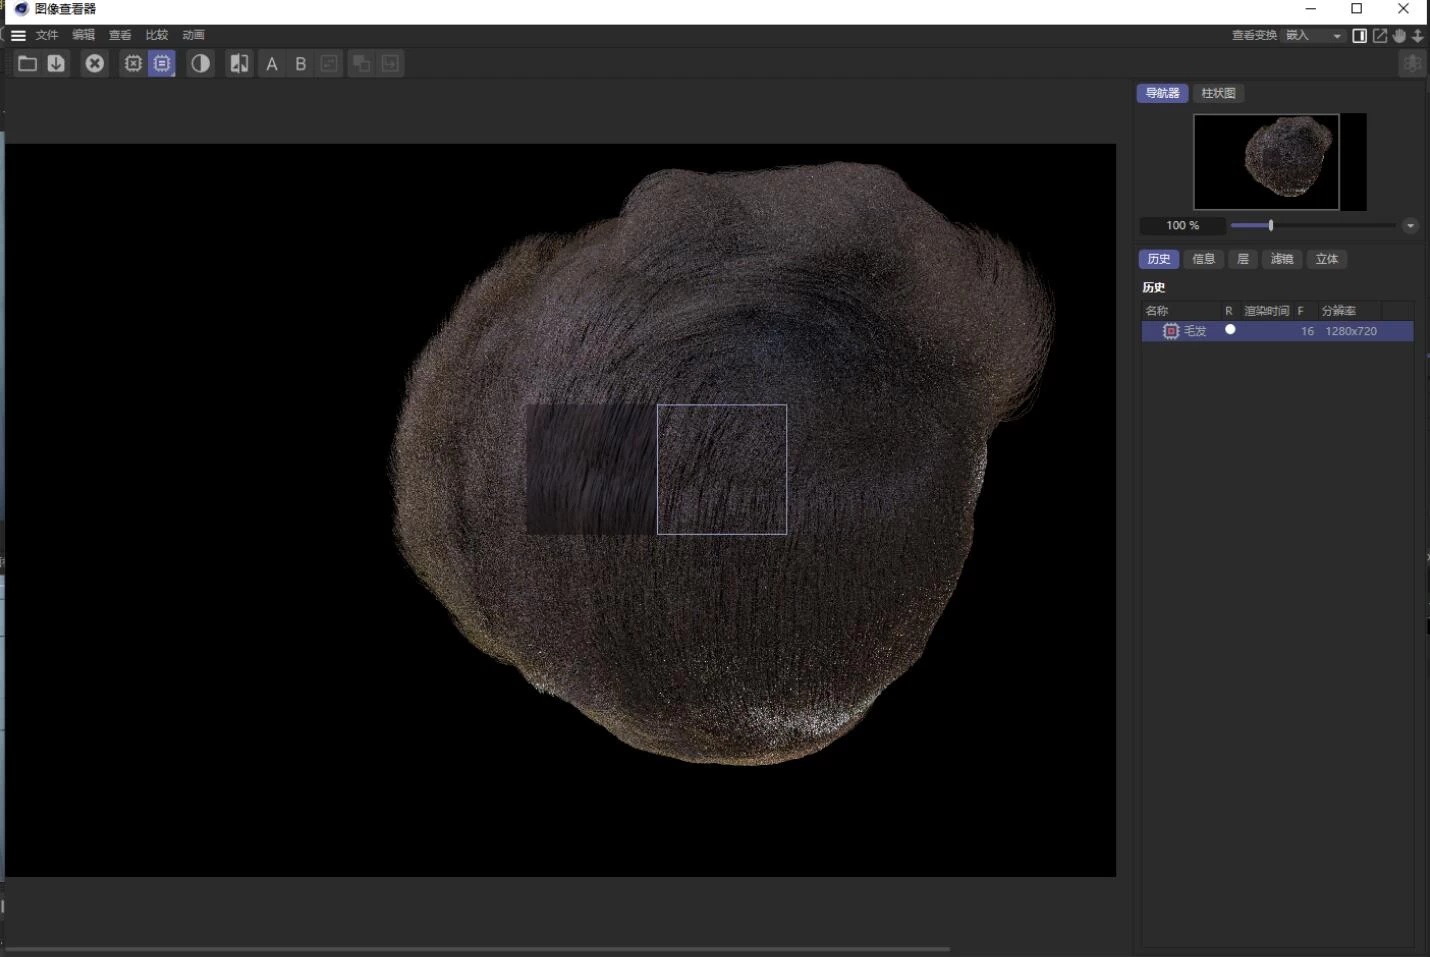Click the save image download icon

[x=56, y=64]
